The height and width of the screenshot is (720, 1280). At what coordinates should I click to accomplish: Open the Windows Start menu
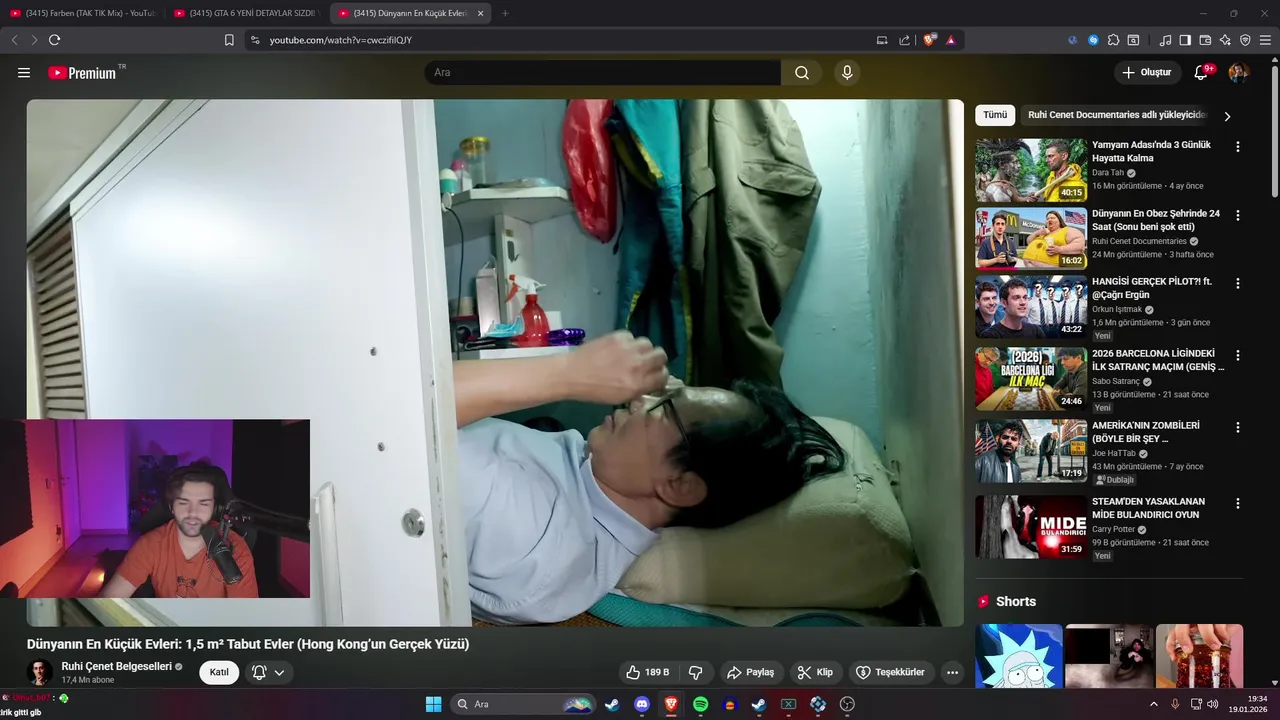433,704
